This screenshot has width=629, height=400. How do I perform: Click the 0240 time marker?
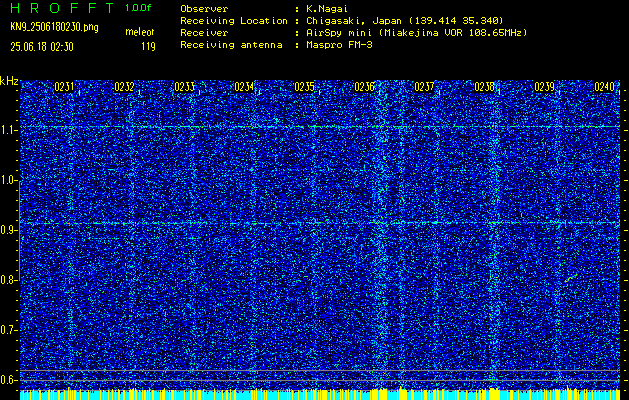point(604,87)
